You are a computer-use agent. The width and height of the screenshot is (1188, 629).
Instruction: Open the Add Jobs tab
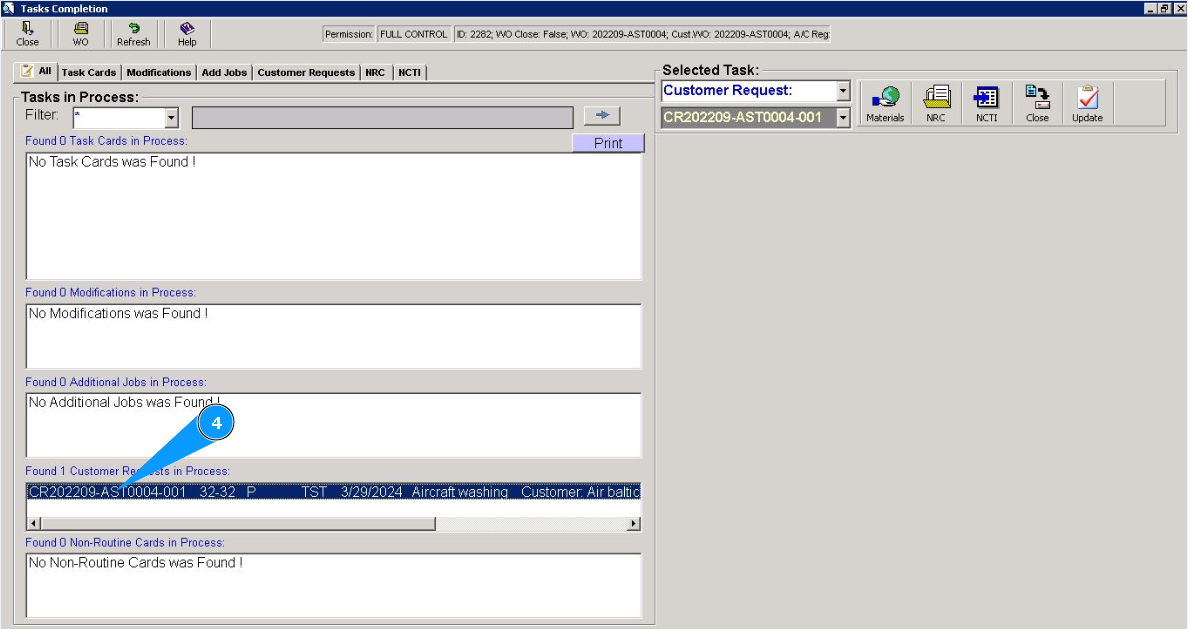pyautogui.click(x=224, y=73)
